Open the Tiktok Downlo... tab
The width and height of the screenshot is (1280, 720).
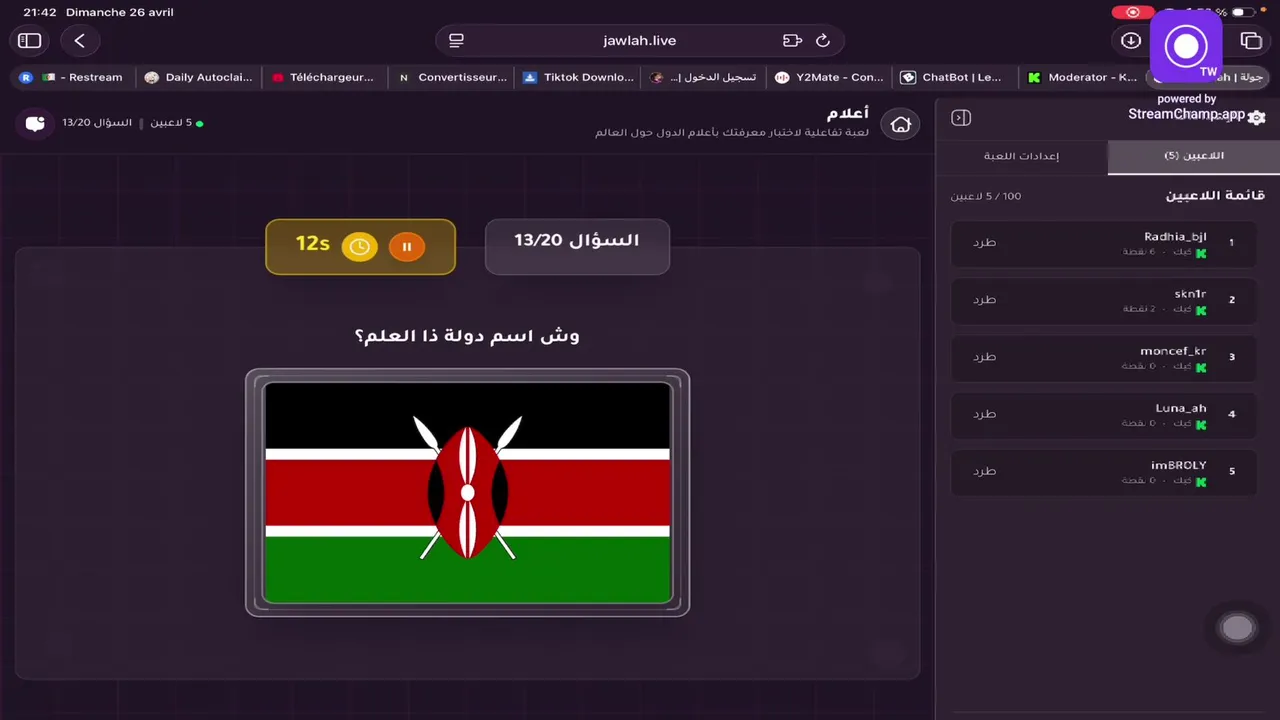tap(578, 77)
